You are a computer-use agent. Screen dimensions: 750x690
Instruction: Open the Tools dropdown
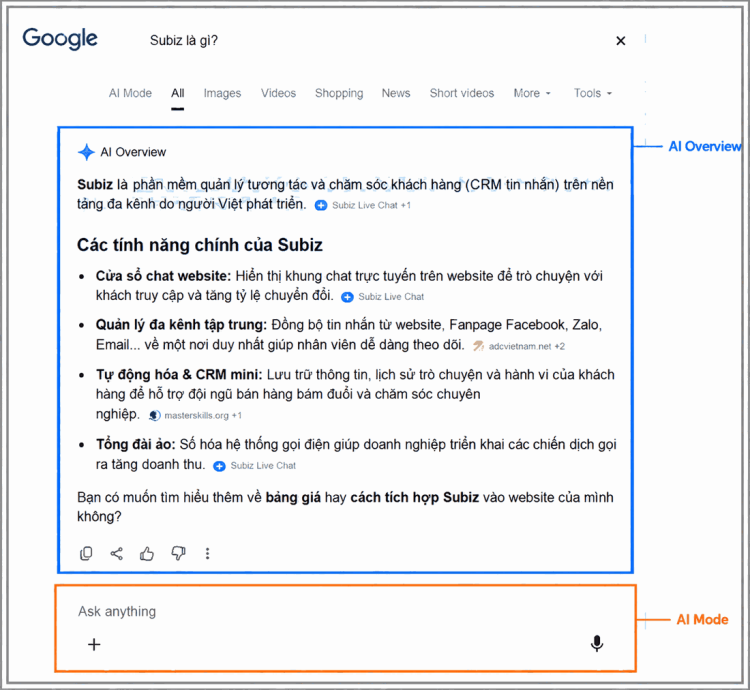593,93
